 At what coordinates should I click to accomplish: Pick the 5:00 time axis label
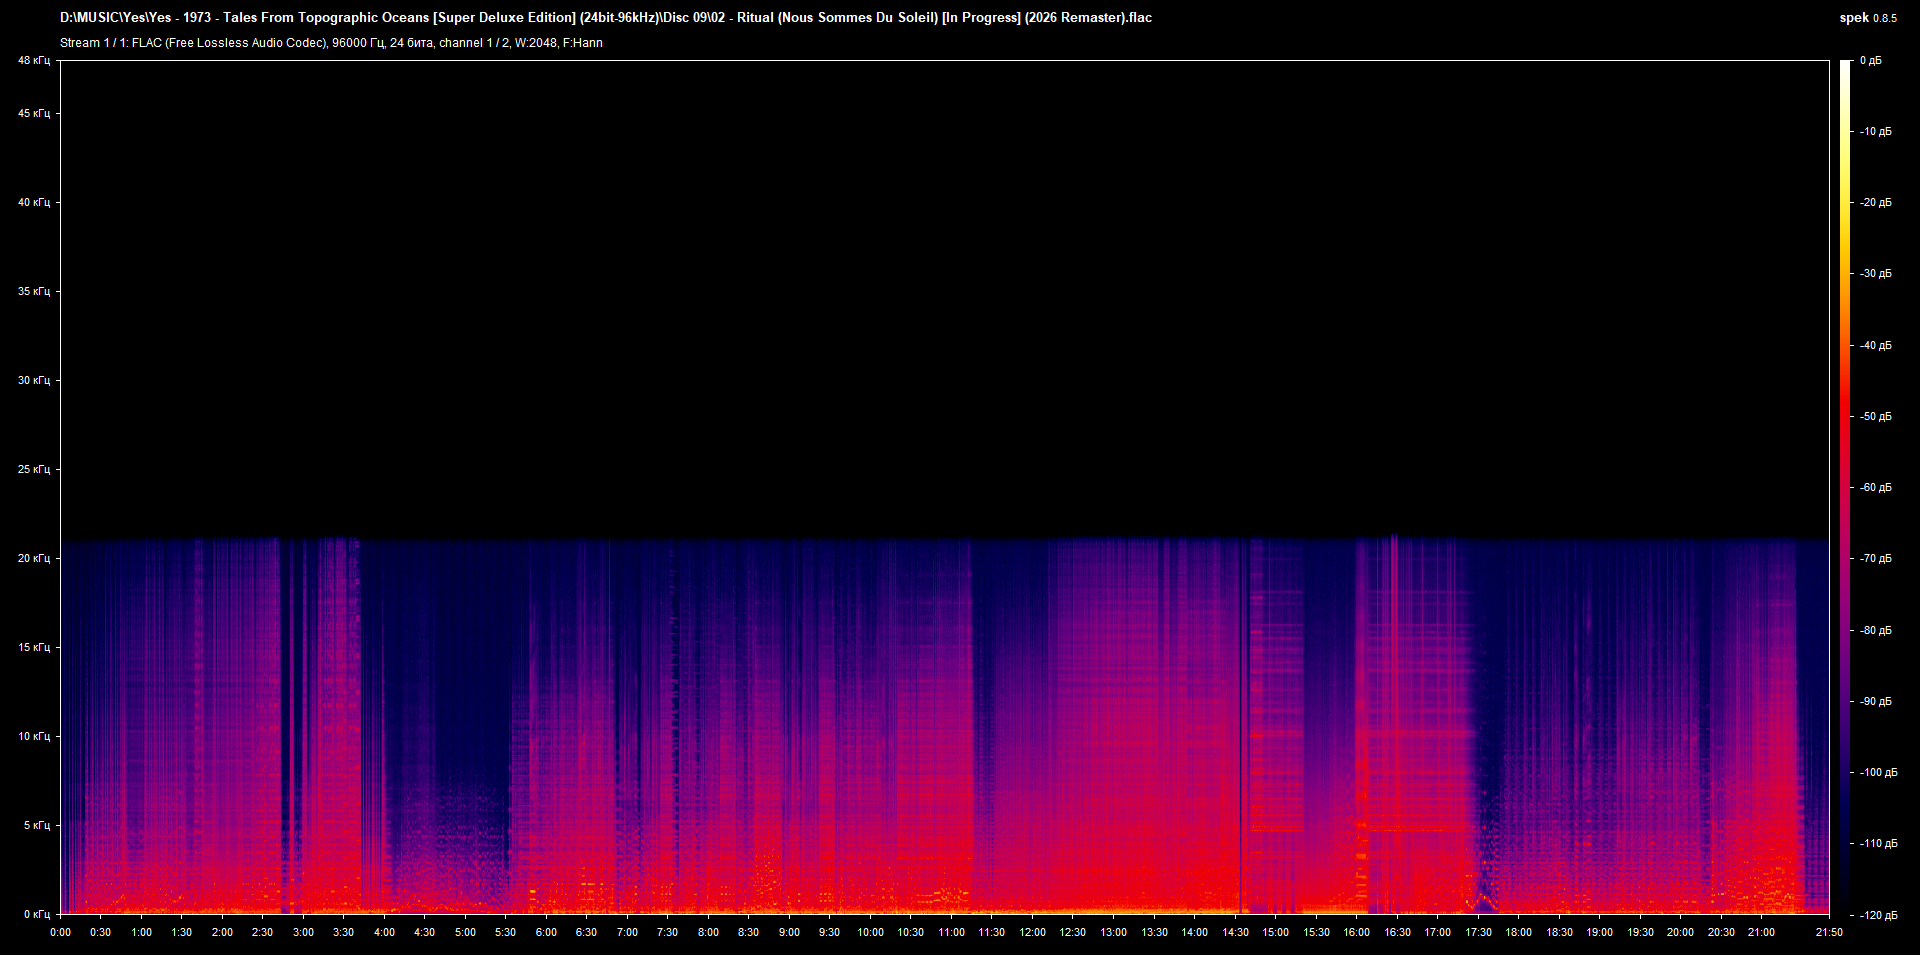[x=466, y=932]
